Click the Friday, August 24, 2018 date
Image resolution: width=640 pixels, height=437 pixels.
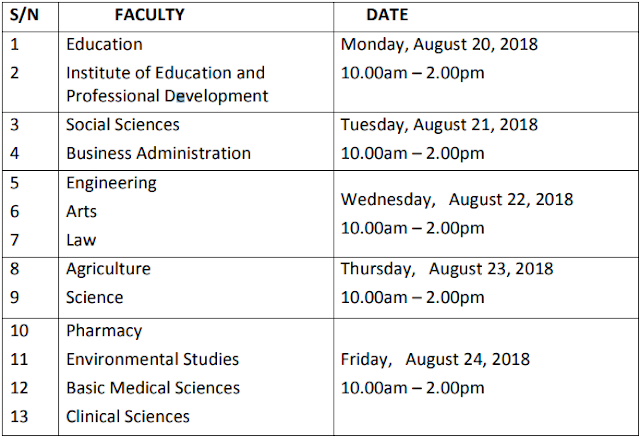coord(435,359)
